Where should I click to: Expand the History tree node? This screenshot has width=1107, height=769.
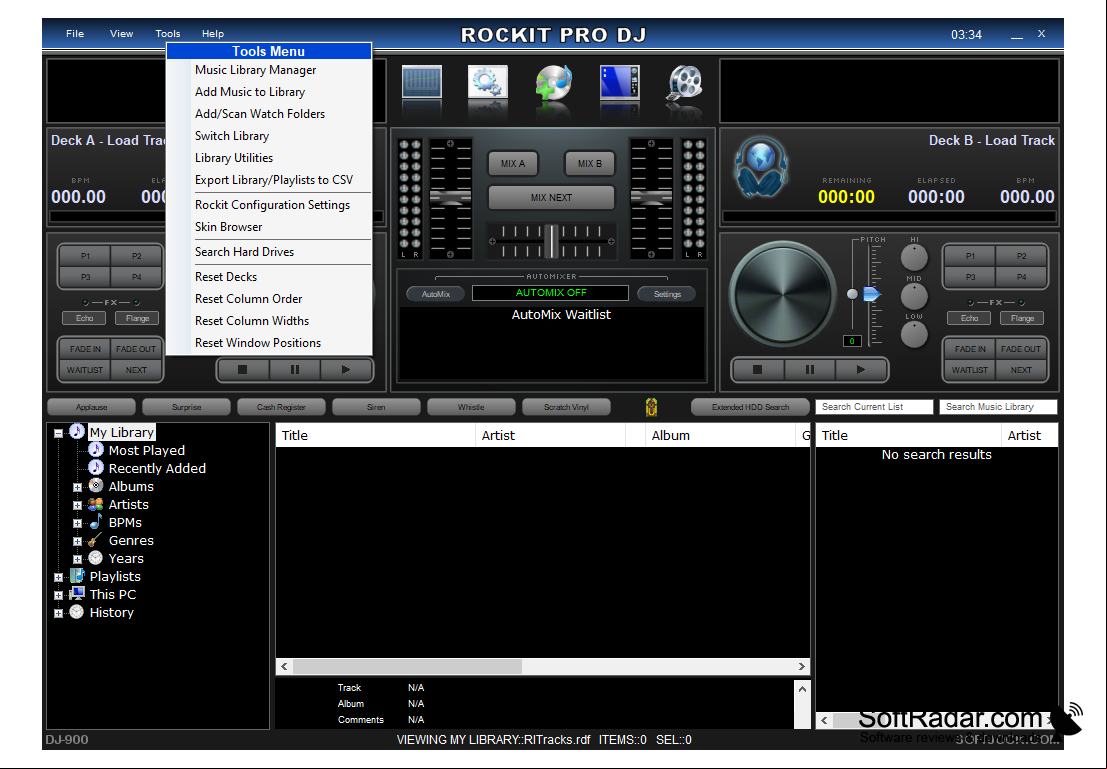pyautogui.click(x=59, y=614)
